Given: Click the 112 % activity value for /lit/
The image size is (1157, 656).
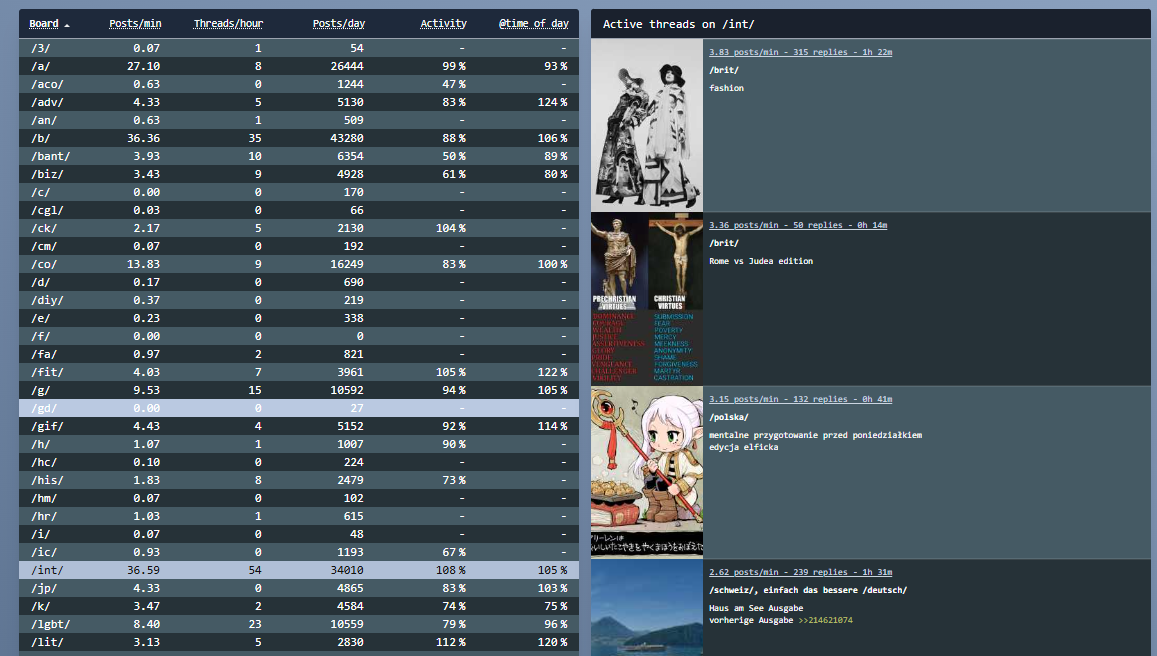Looking at the screenshot, I should [450, 642].
